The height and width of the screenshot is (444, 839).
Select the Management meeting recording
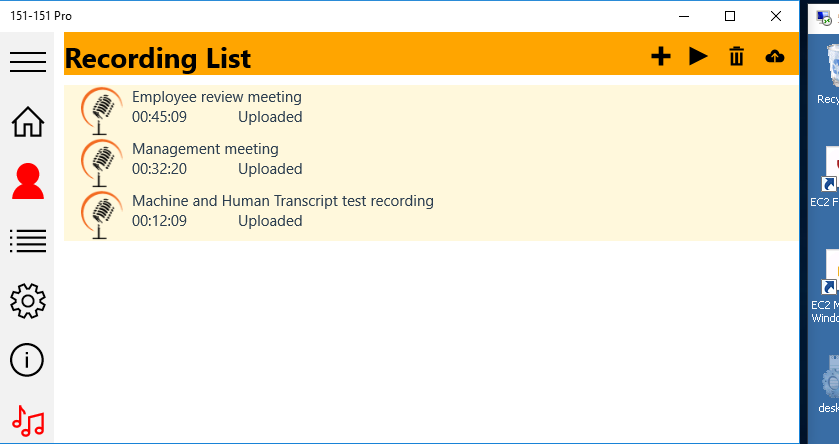(205, 149)
